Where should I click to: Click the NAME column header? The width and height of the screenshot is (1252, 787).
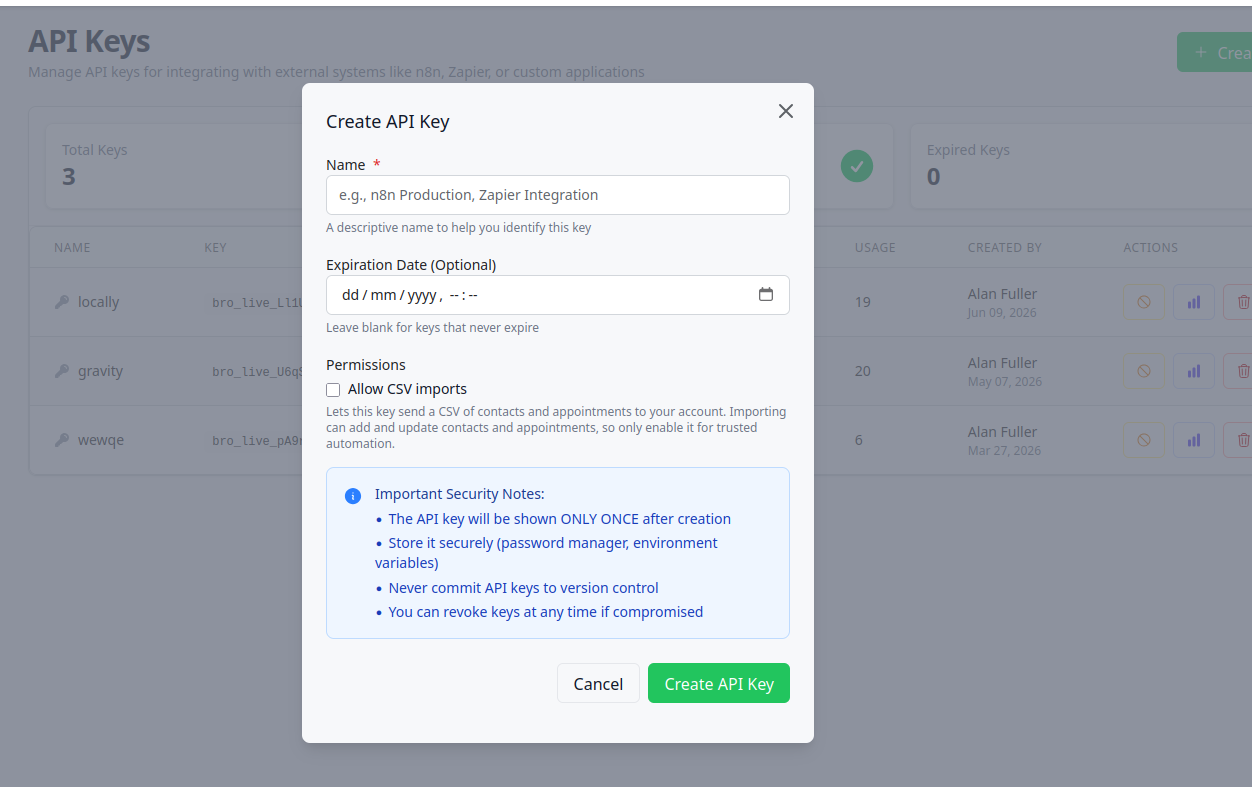coord(72,247)
